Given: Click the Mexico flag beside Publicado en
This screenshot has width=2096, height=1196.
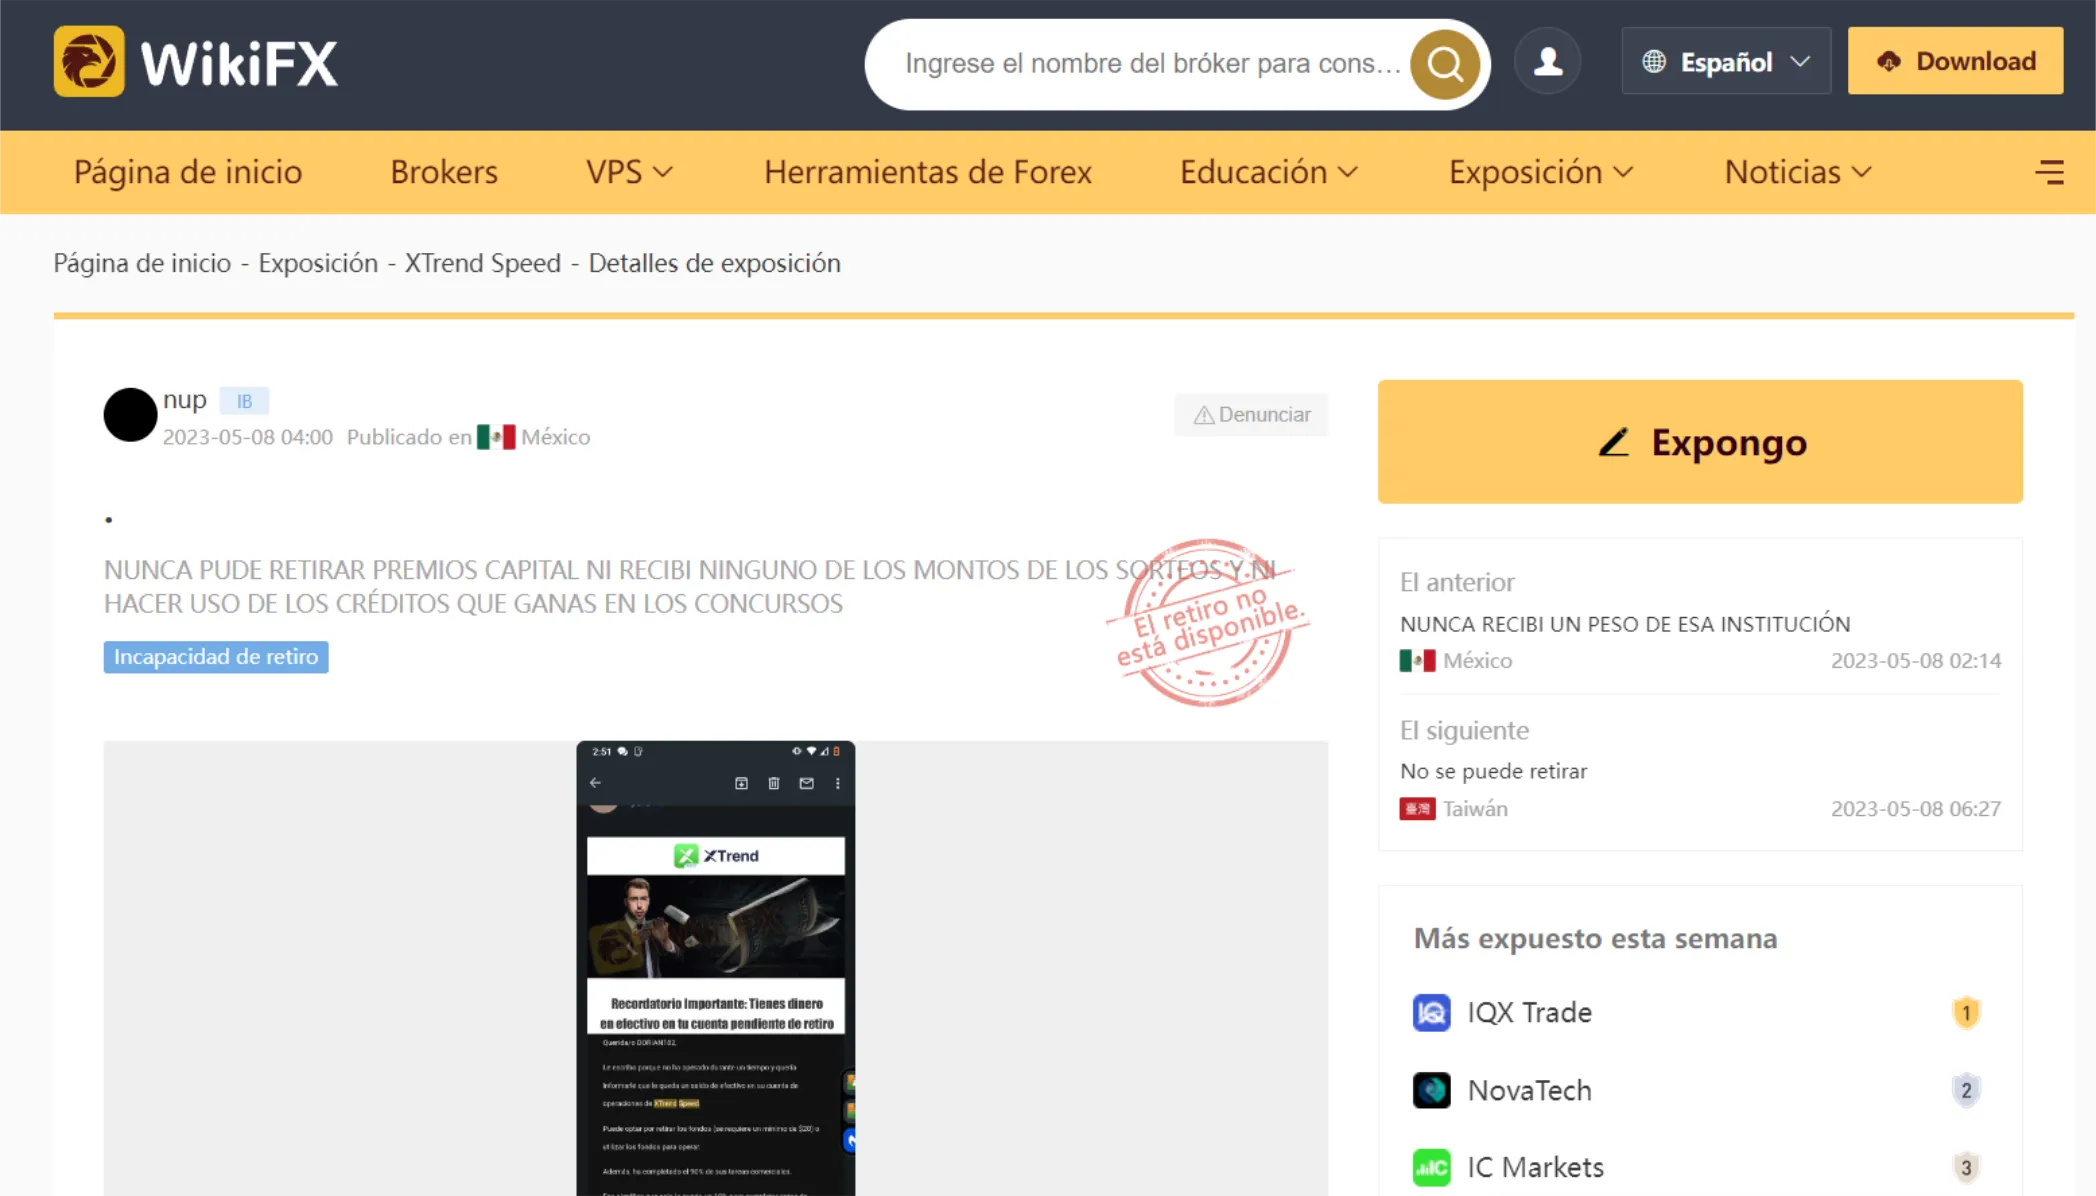Looking at the screenshot, I should [x=496, y=437].
